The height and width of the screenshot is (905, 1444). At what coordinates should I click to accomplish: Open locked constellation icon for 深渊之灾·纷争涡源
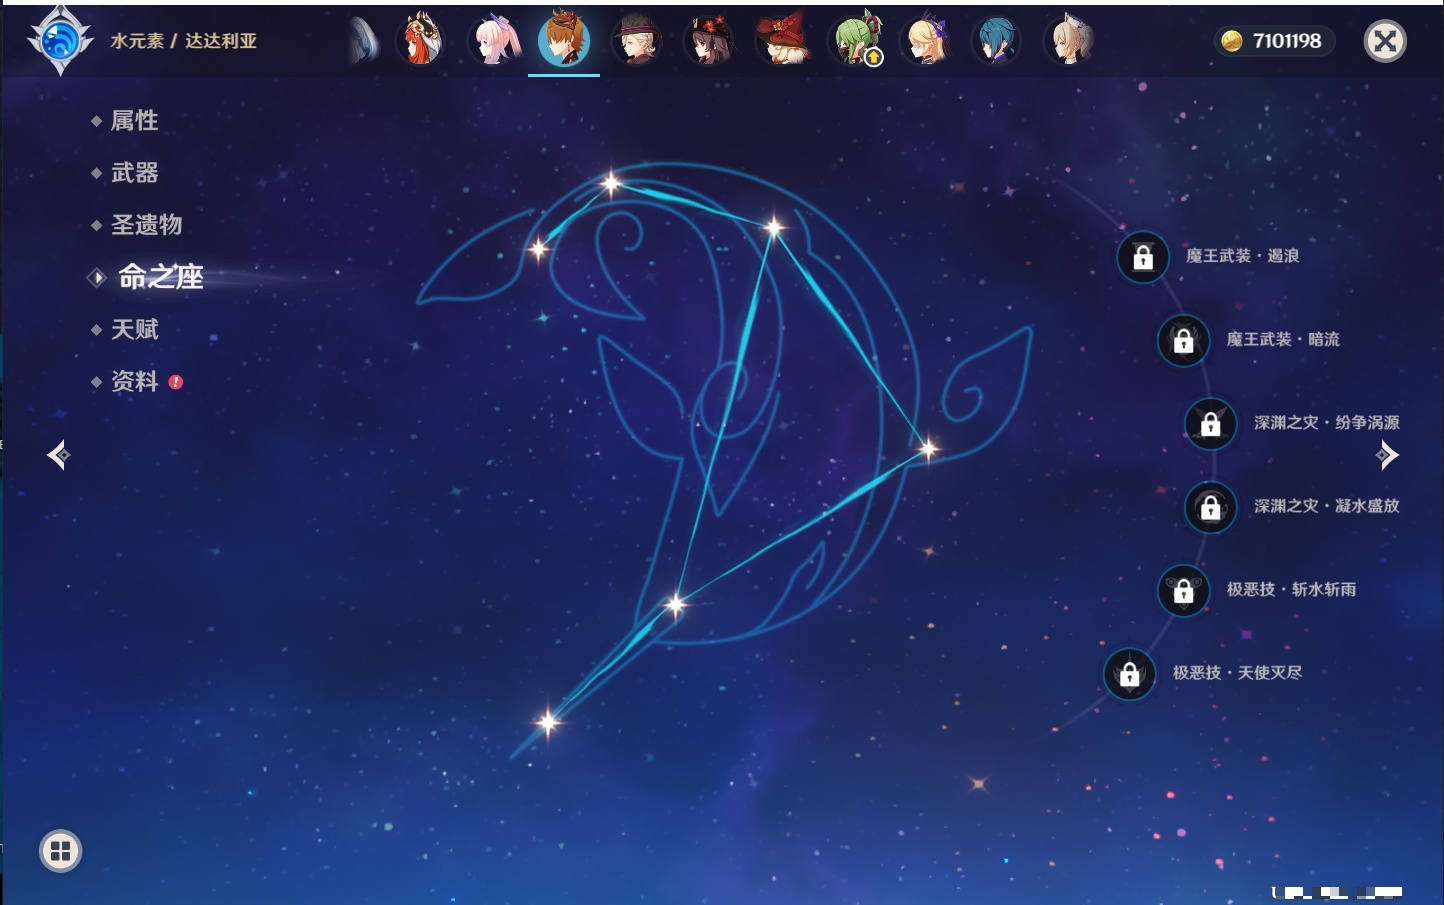coord(1210,424)
